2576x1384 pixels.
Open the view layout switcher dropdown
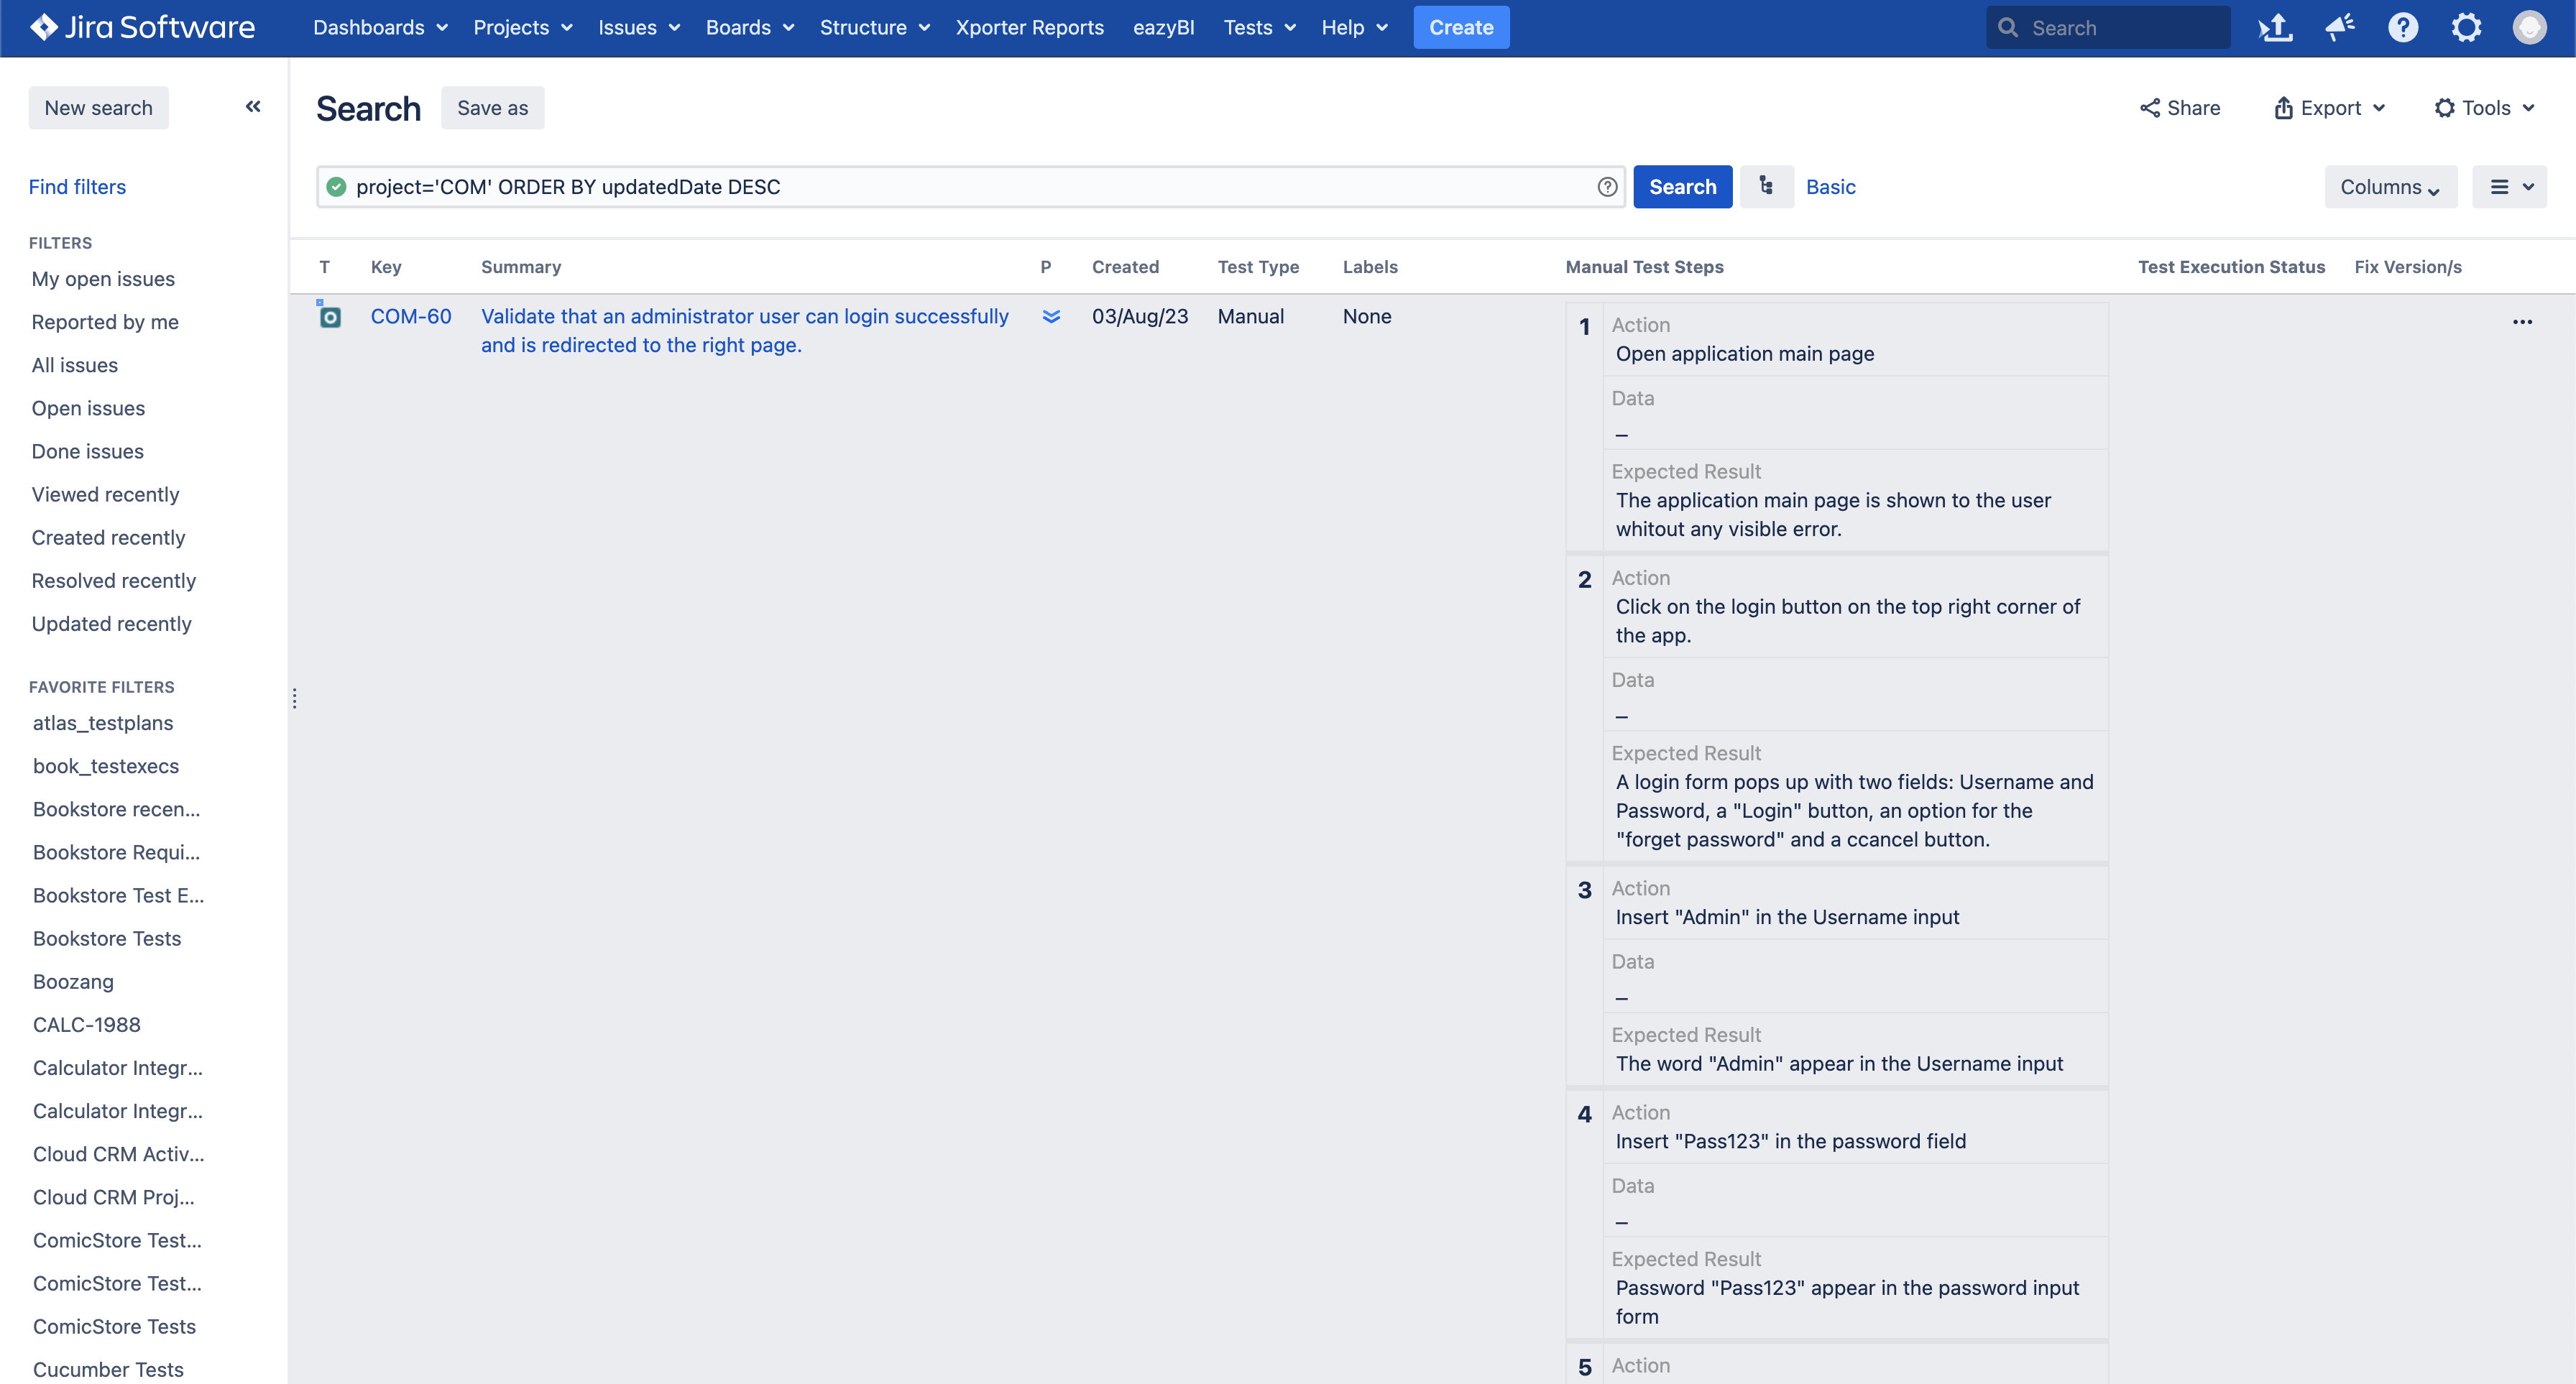point(2509,187)
